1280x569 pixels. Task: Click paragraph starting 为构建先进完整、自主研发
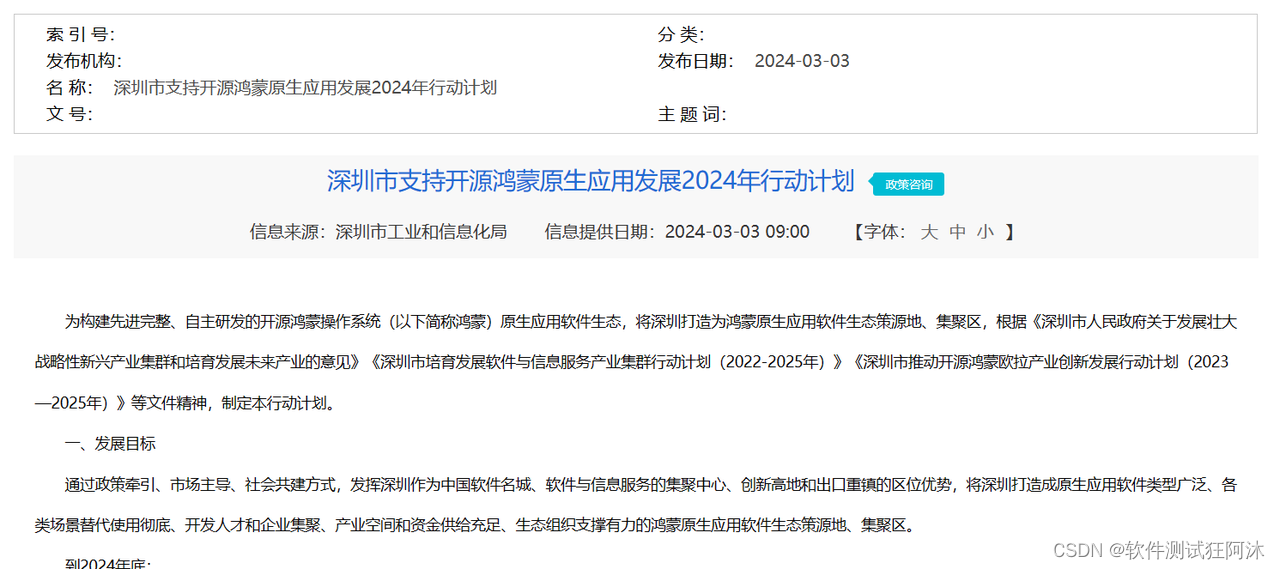636,362
